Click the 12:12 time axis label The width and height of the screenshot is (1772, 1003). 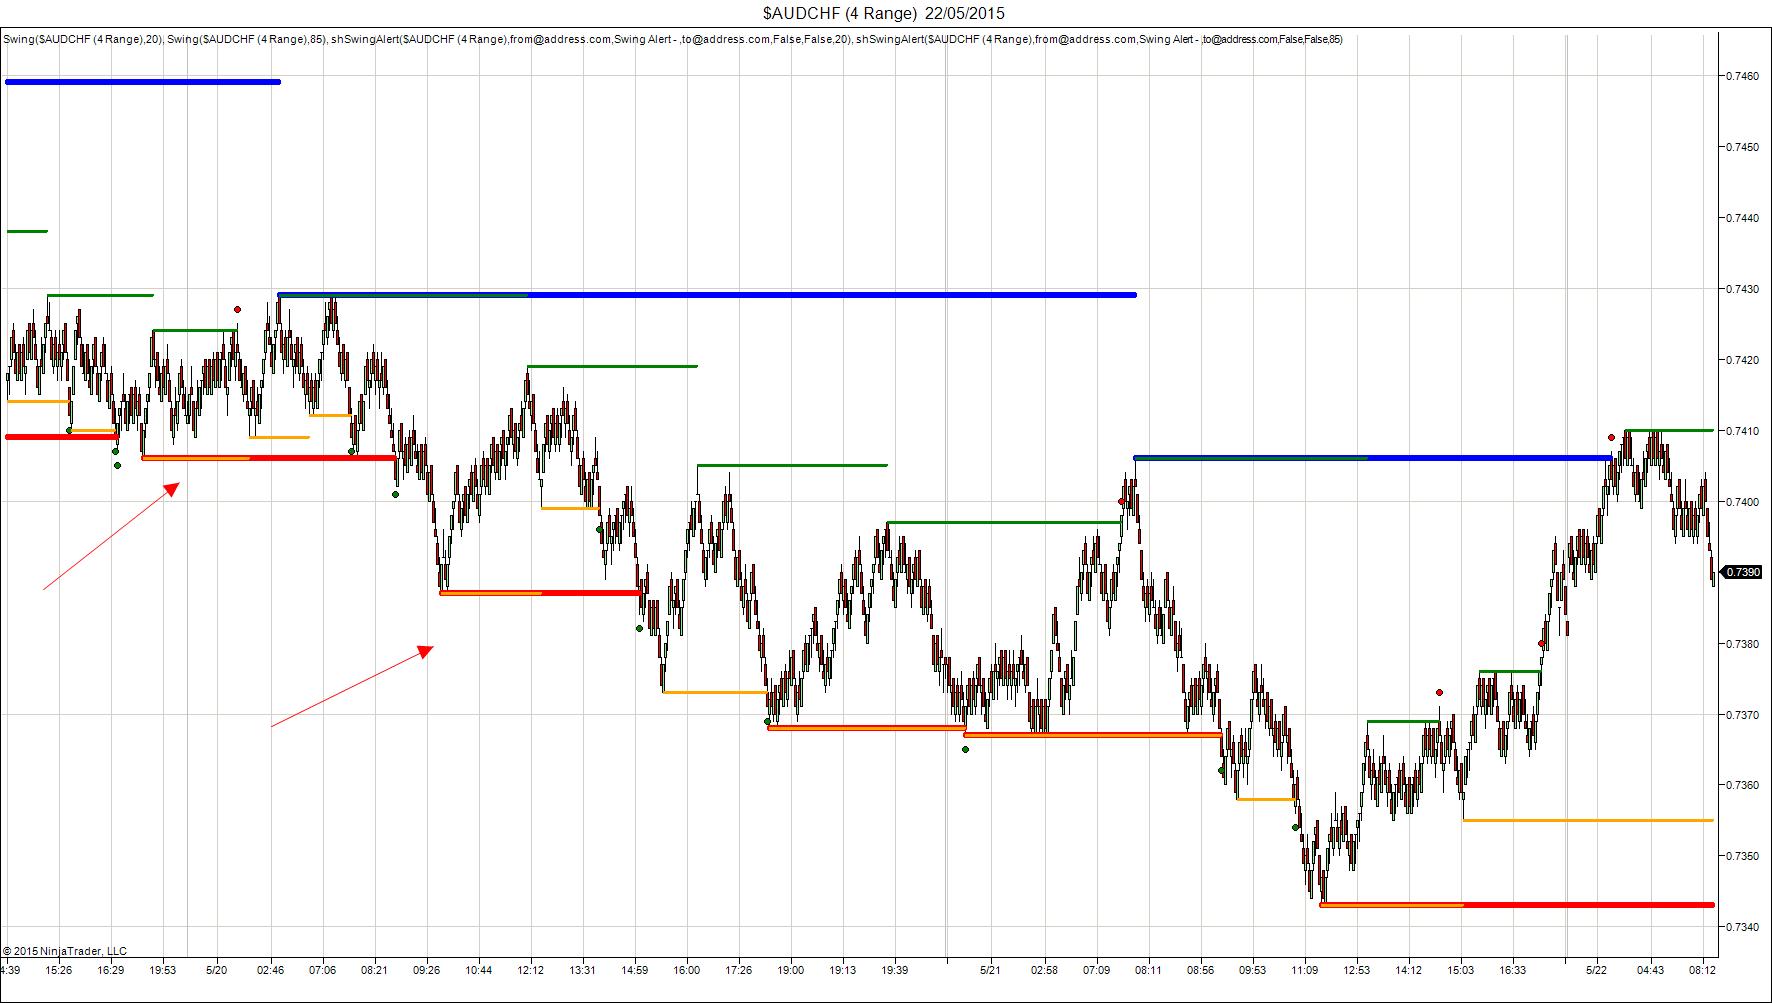[x=531, y=970]
